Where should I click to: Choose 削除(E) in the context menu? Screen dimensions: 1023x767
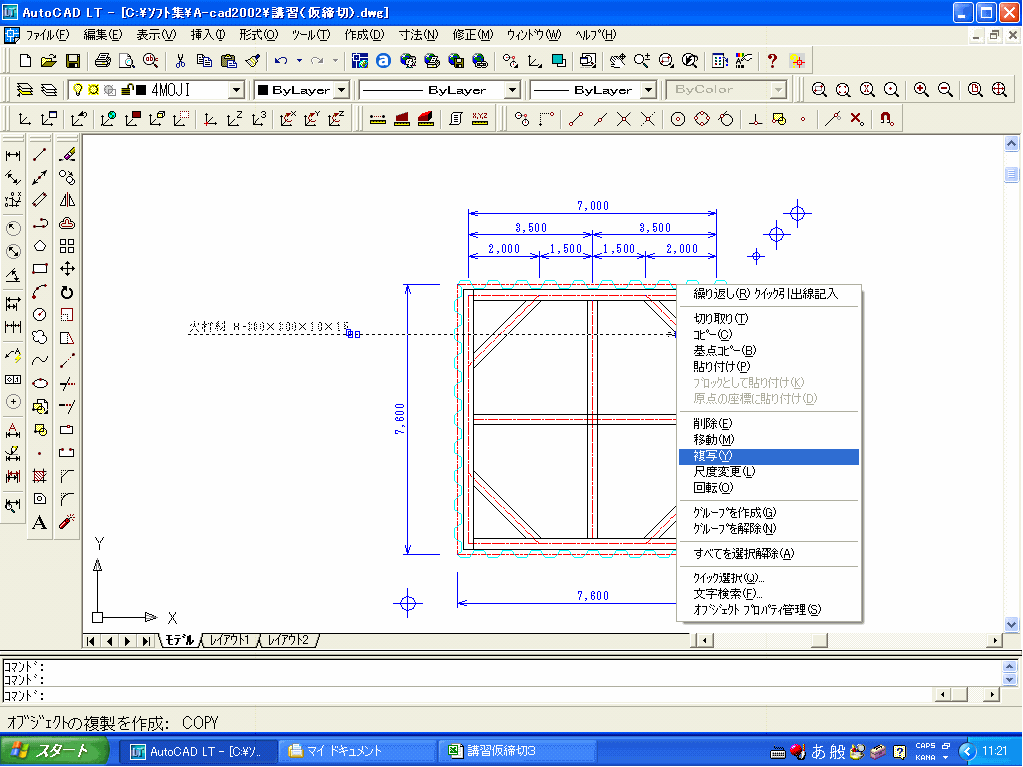pyautogui.click(x=769, y=424)
